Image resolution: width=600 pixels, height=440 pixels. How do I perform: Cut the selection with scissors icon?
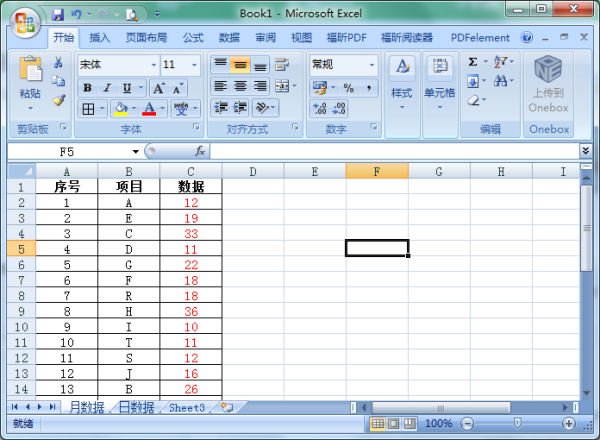(59, 62)
